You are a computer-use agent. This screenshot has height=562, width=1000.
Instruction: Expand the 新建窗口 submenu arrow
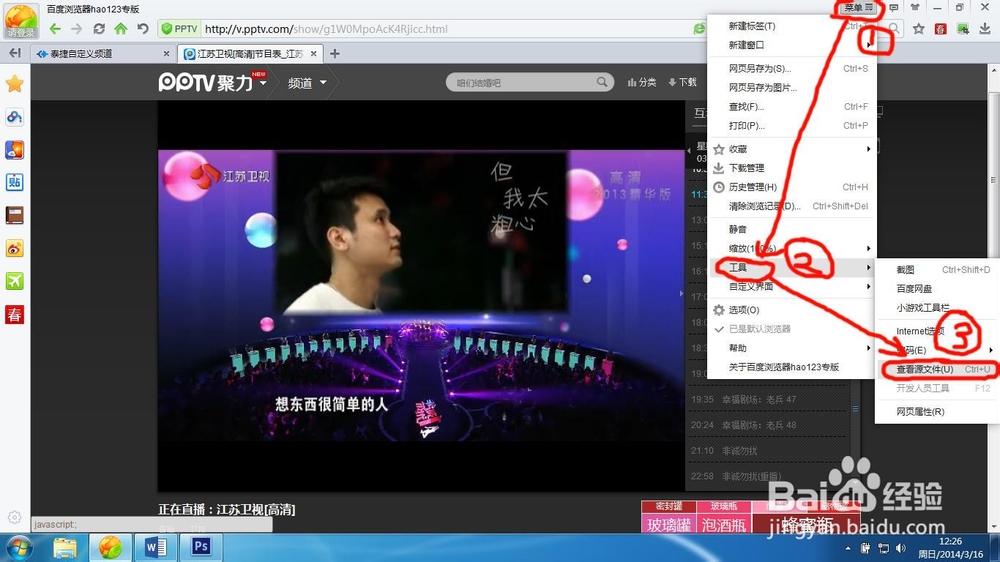tap(868, 45)
